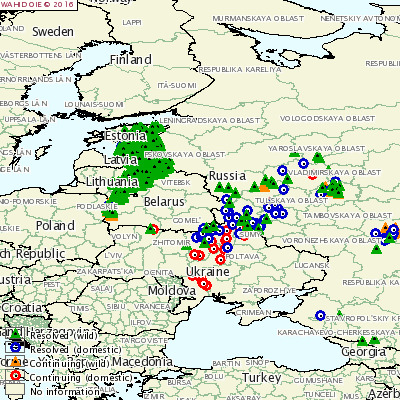Click the green triangles above Georgia label
Image resolution: width=400 pixels, height=400 pixels.
[368, 341]
